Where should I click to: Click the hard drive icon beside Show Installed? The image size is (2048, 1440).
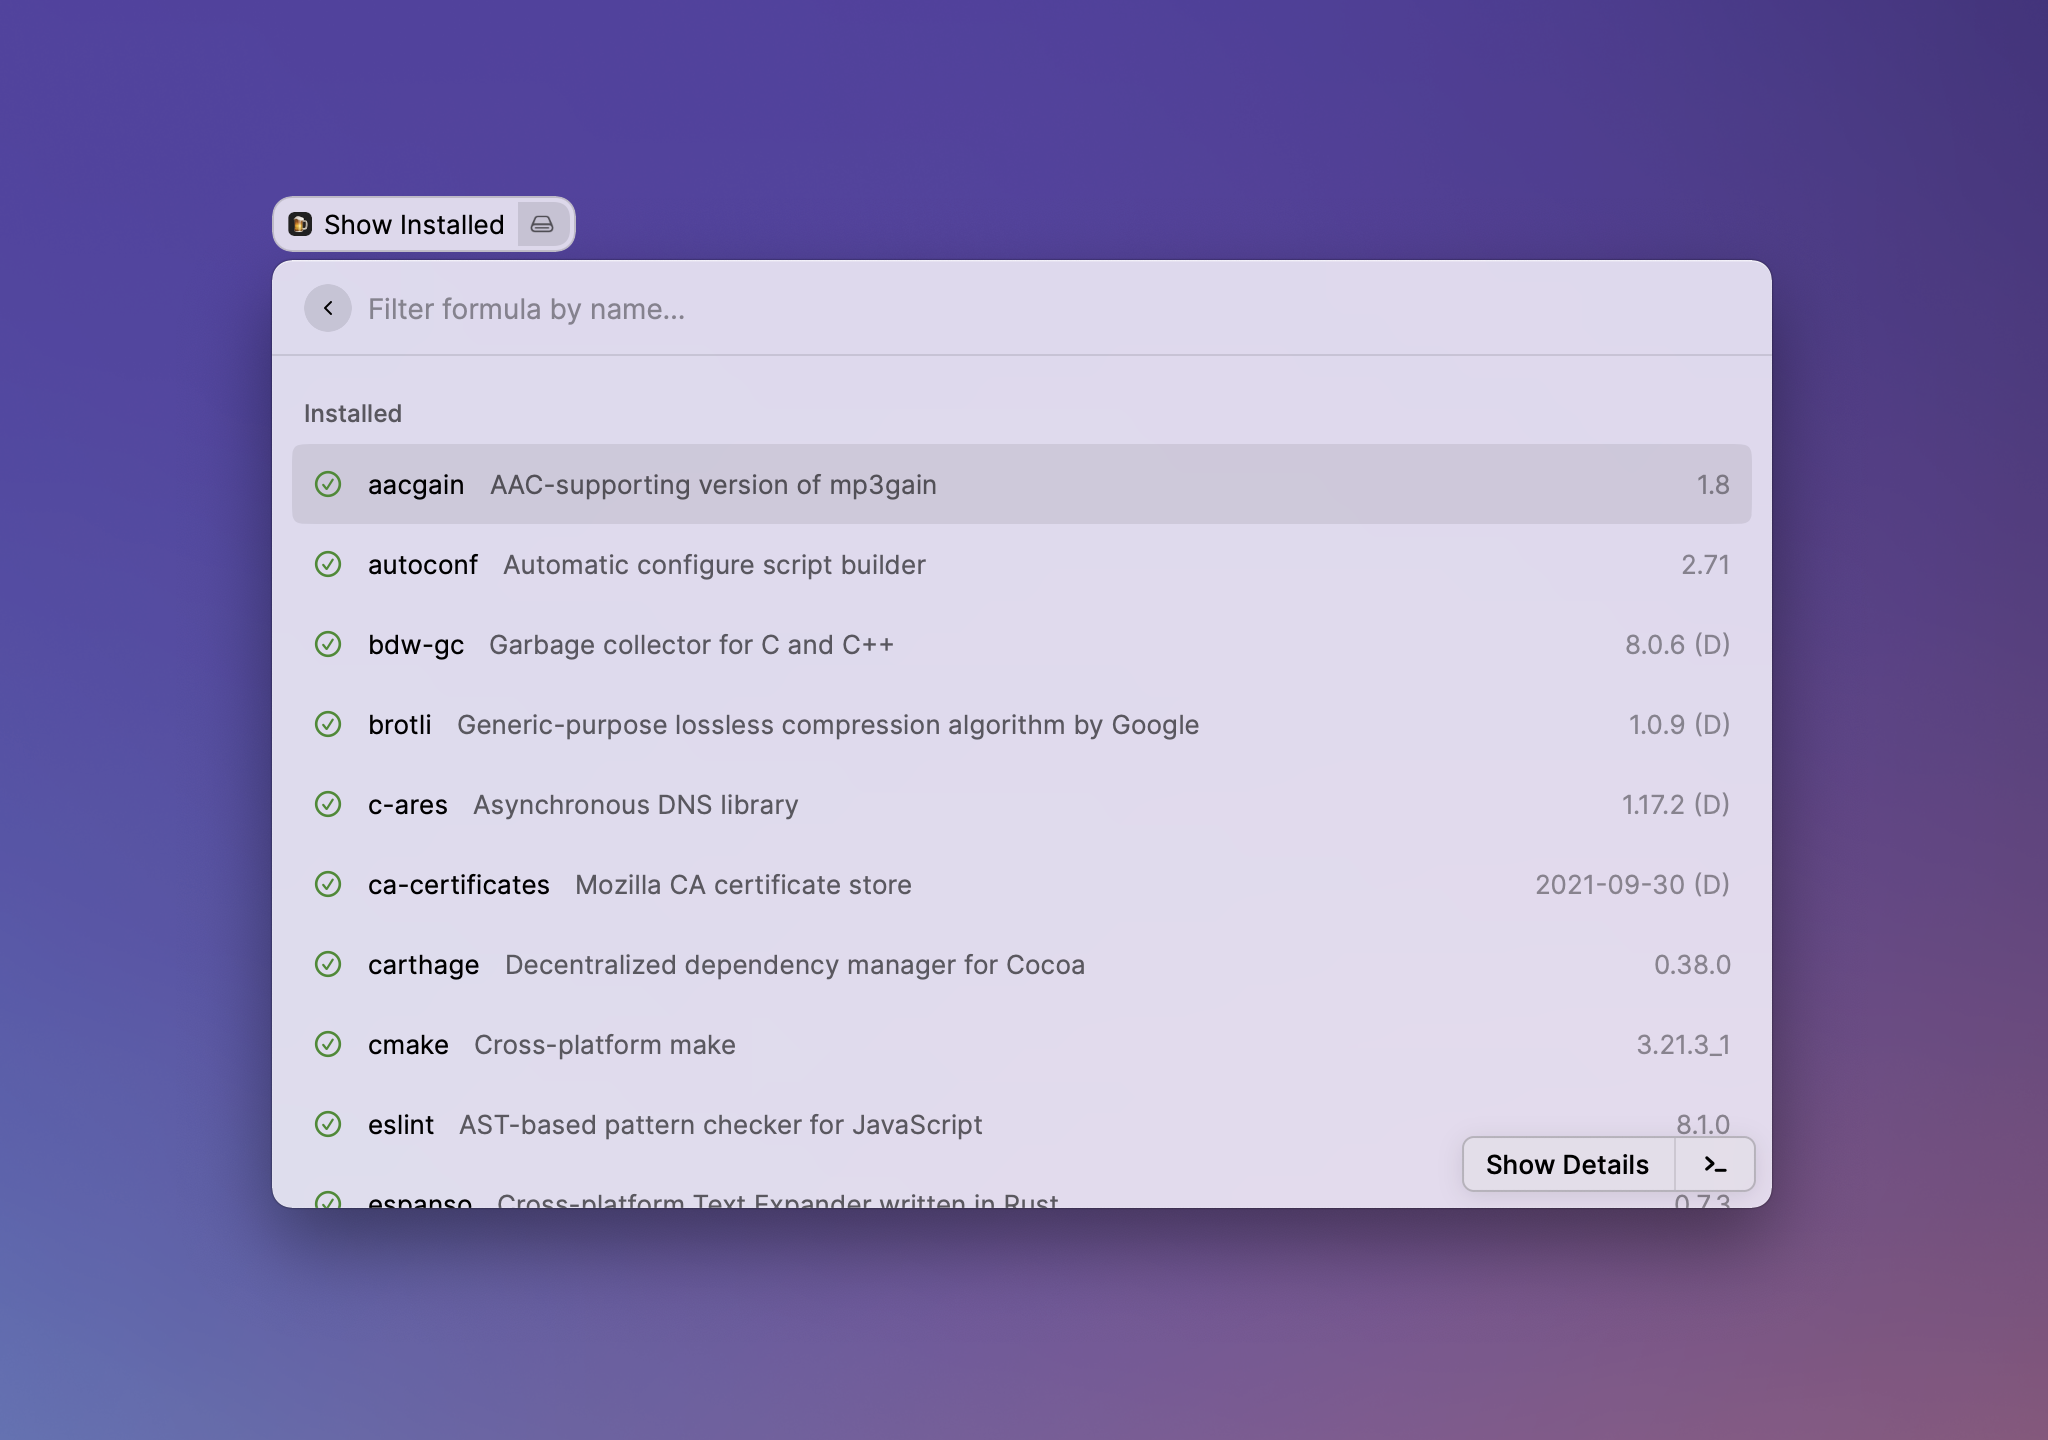click(x=542, y=224)
